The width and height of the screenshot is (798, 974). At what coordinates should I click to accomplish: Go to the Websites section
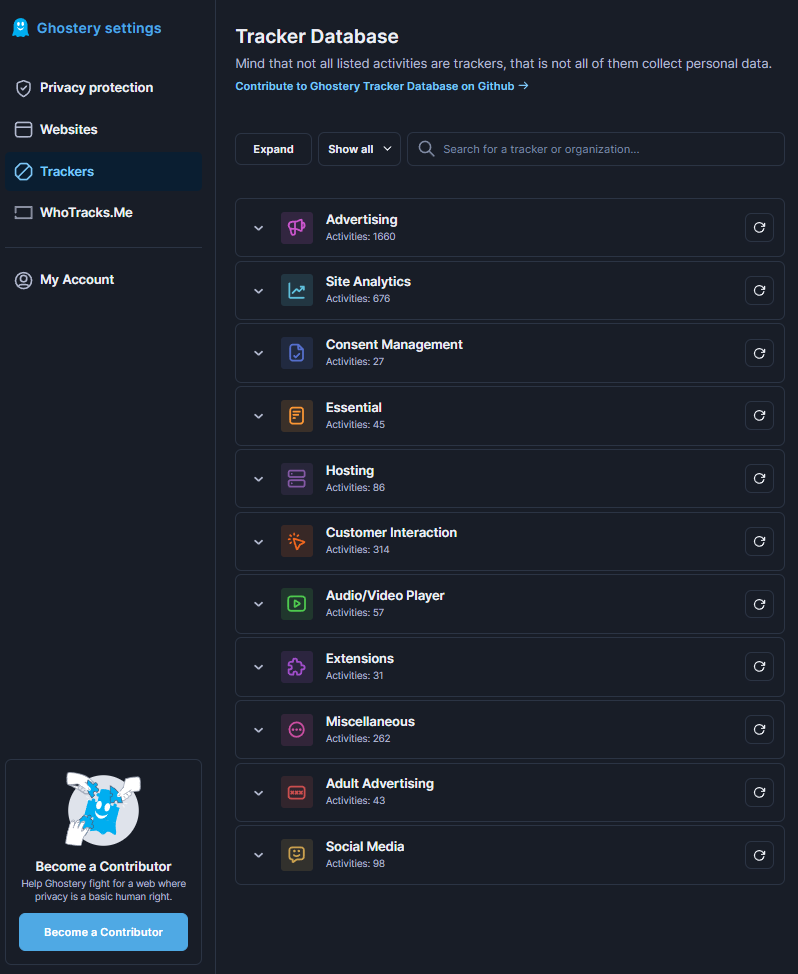(104, 129)
